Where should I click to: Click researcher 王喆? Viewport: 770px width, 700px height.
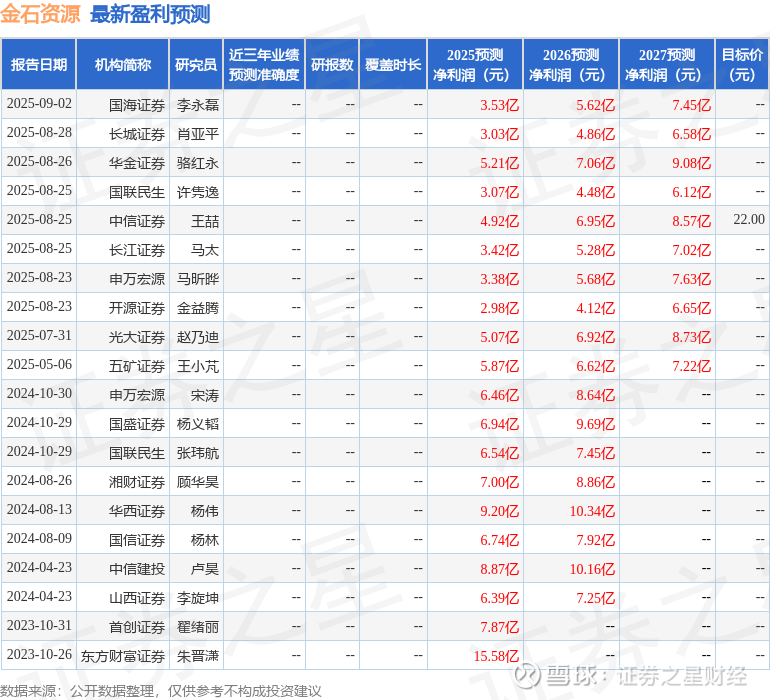[205, 221]
